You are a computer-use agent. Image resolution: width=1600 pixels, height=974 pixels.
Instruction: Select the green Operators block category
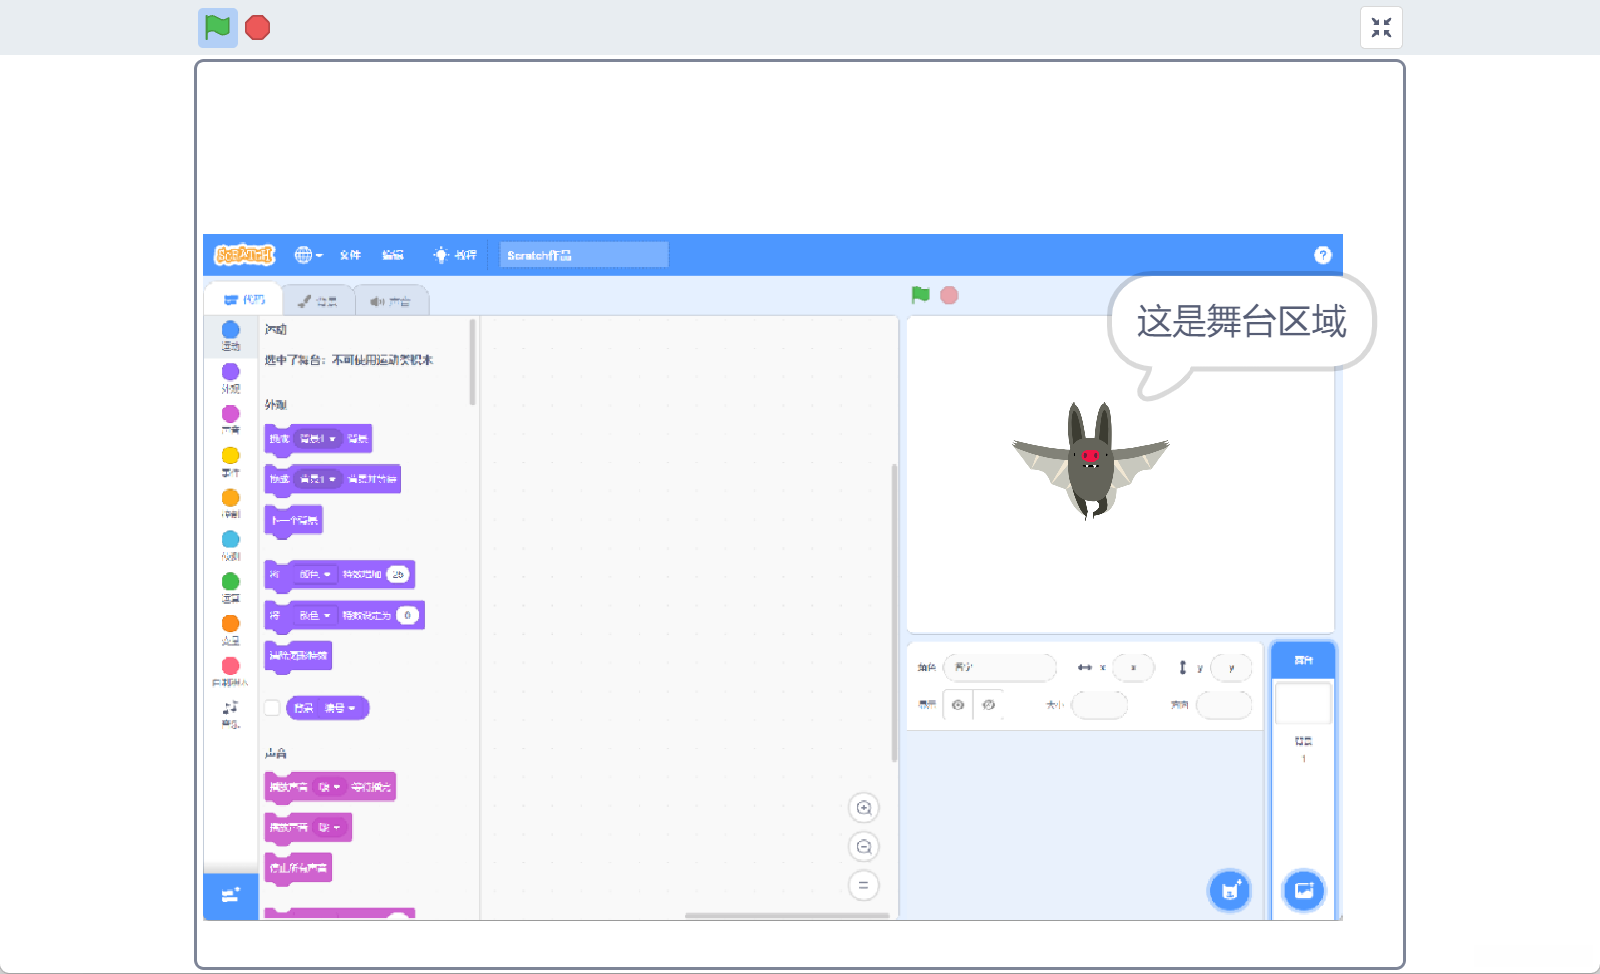[x=231, y=588]
